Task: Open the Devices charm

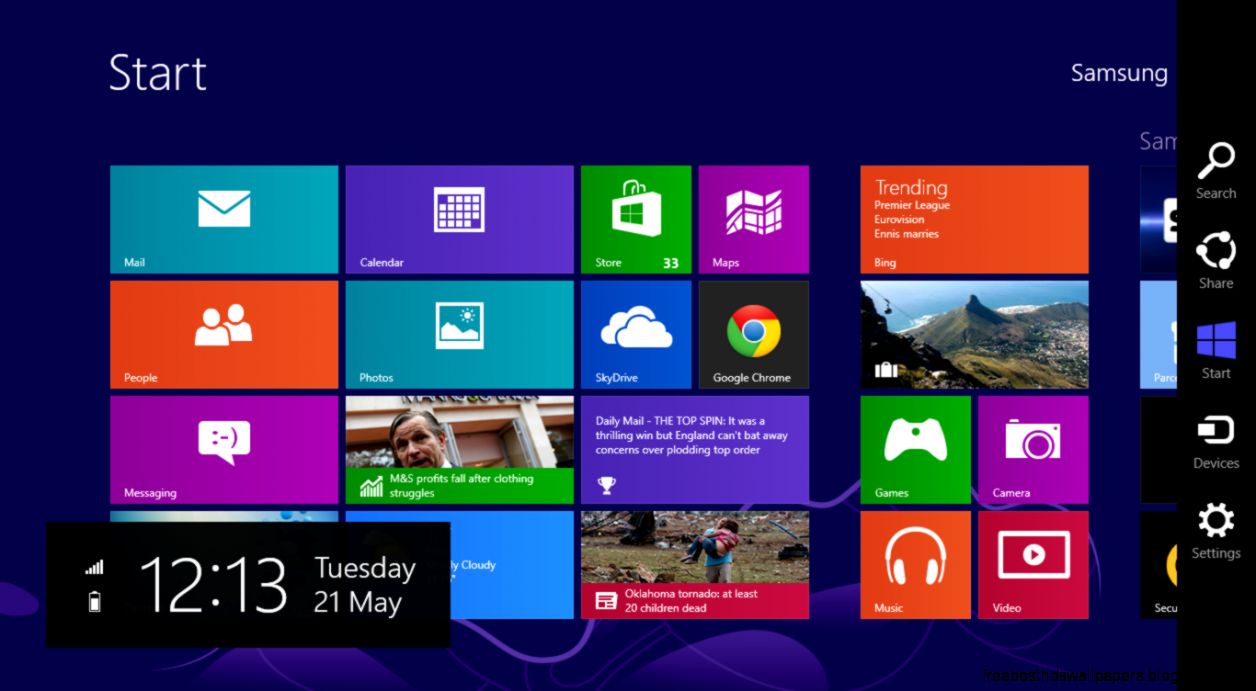Action: pyautogui.click(x=1216, y=441)
